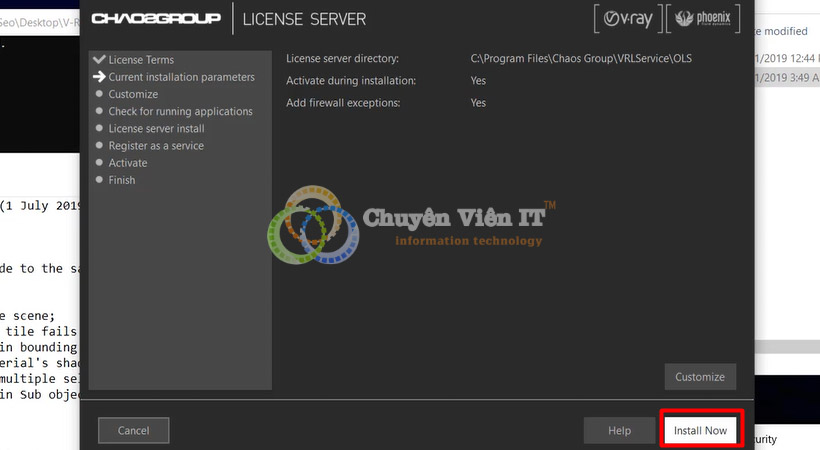820x450 pixels.
Task: Select License server install step
Action: click(156, 129)
